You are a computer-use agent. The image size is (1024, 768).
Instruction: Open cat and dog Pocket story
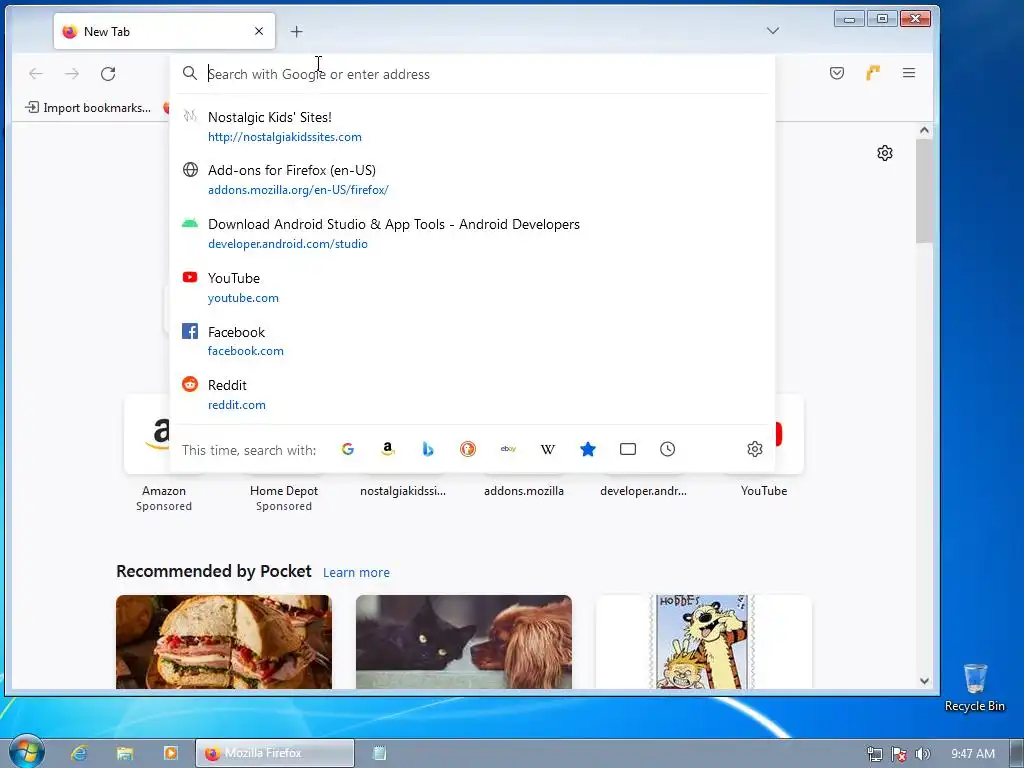tap(464, 642)
